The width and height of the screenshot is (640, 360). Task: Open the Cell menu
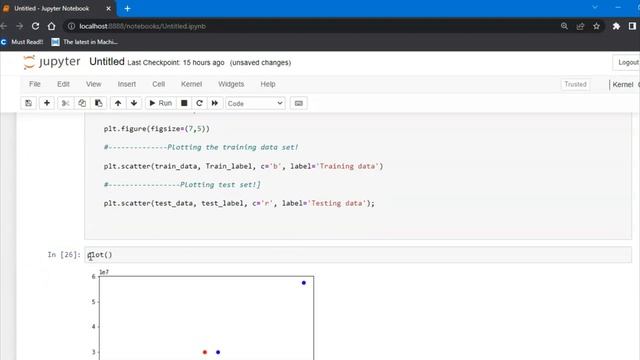[x=159, y=84]
